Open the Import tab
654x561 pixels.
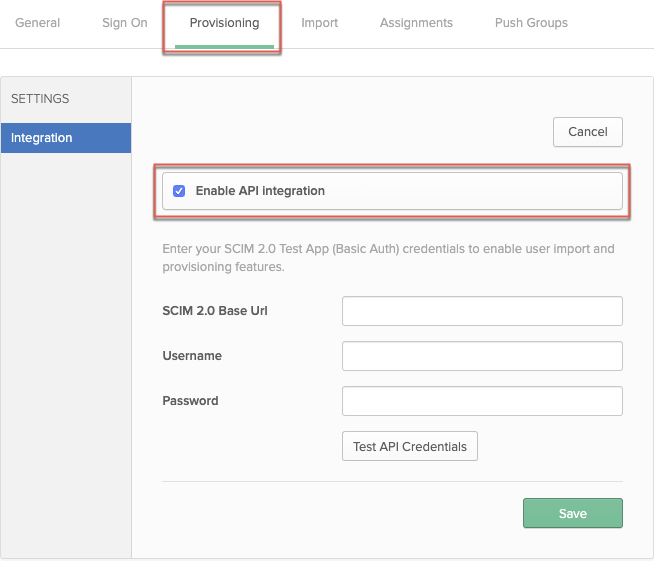click(319, 23)
